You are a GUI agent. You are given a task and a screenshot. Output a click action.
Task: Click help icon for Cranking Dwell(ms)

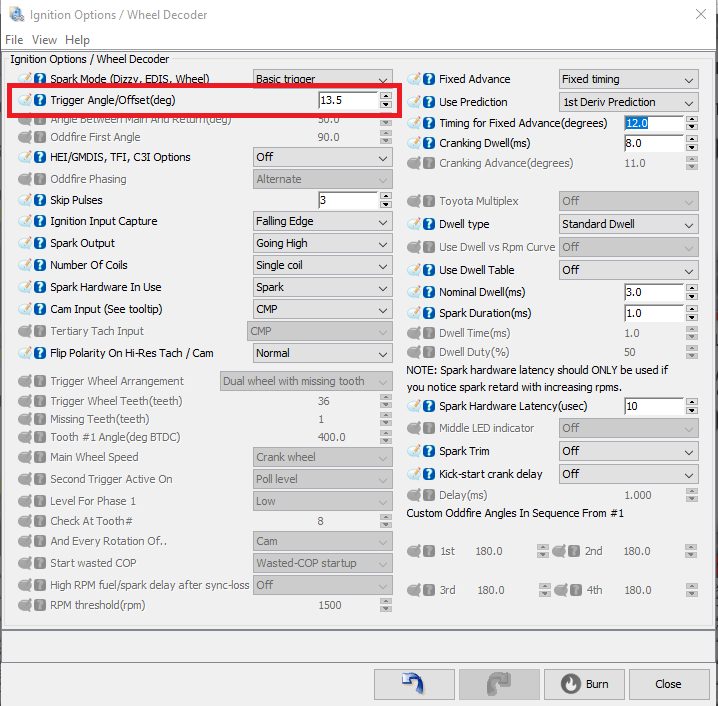(x=429, y=143)
